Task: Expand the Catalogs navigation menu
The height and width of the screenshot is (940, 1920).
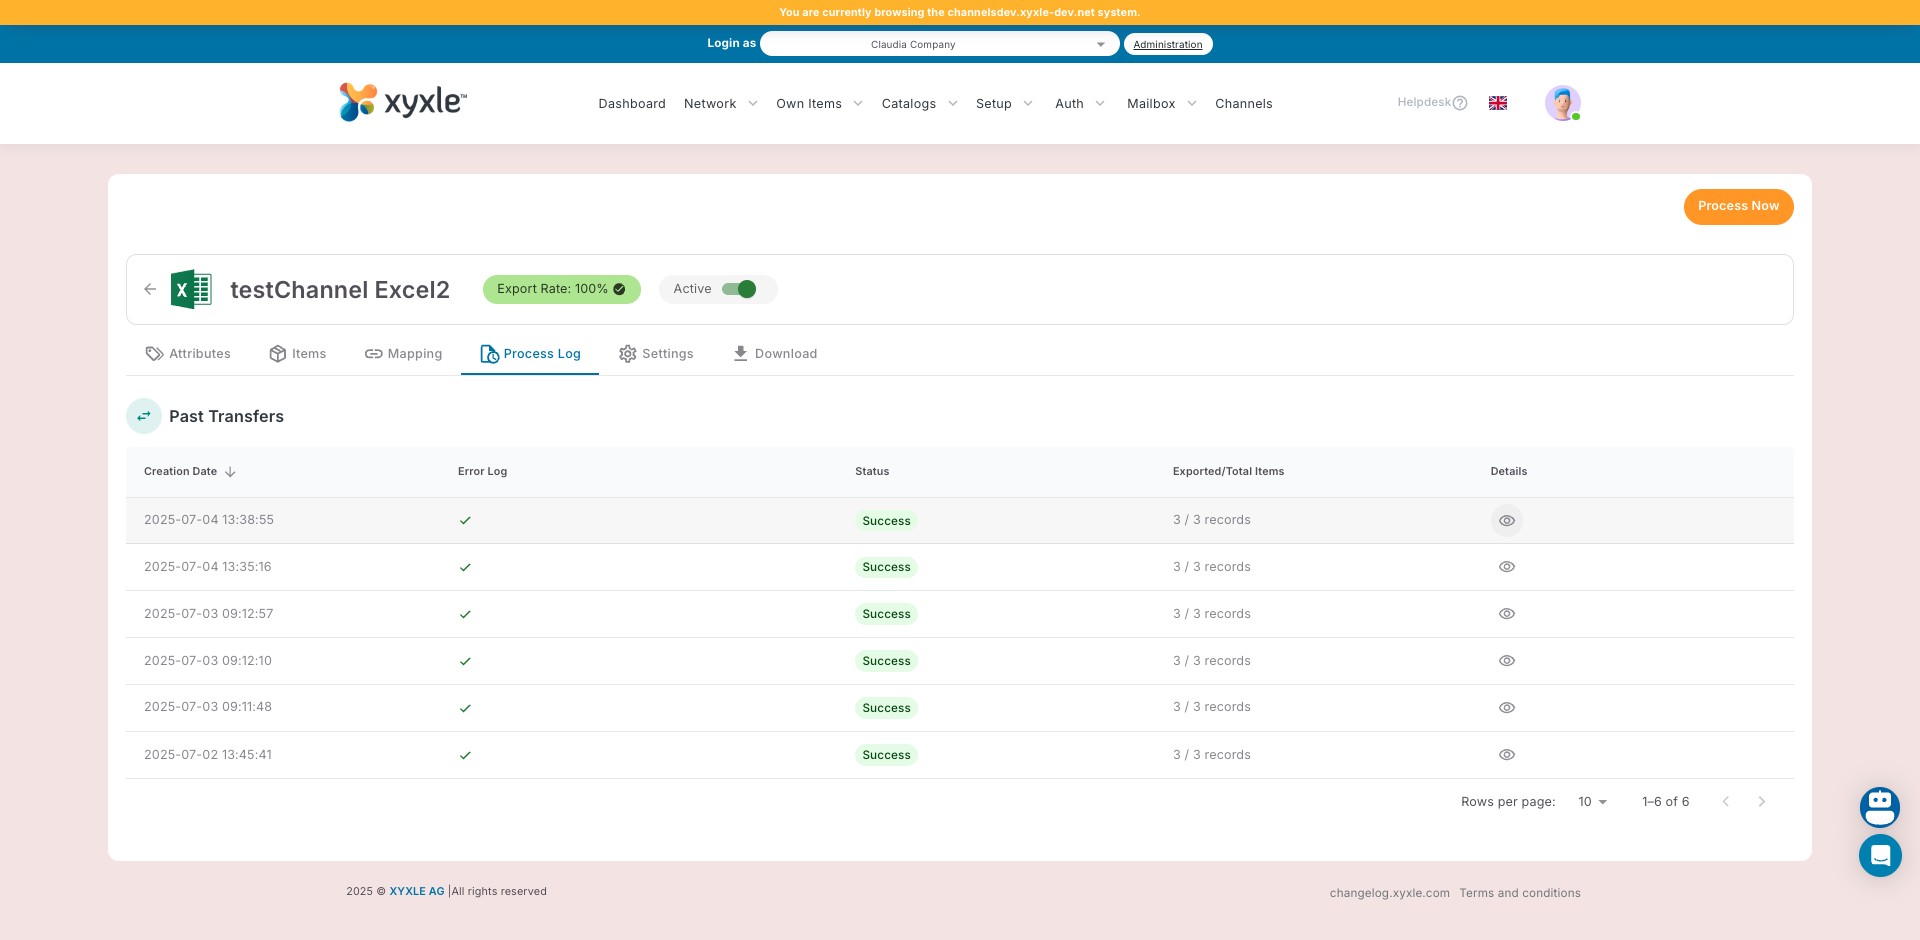Action: (x=919, y=104)
